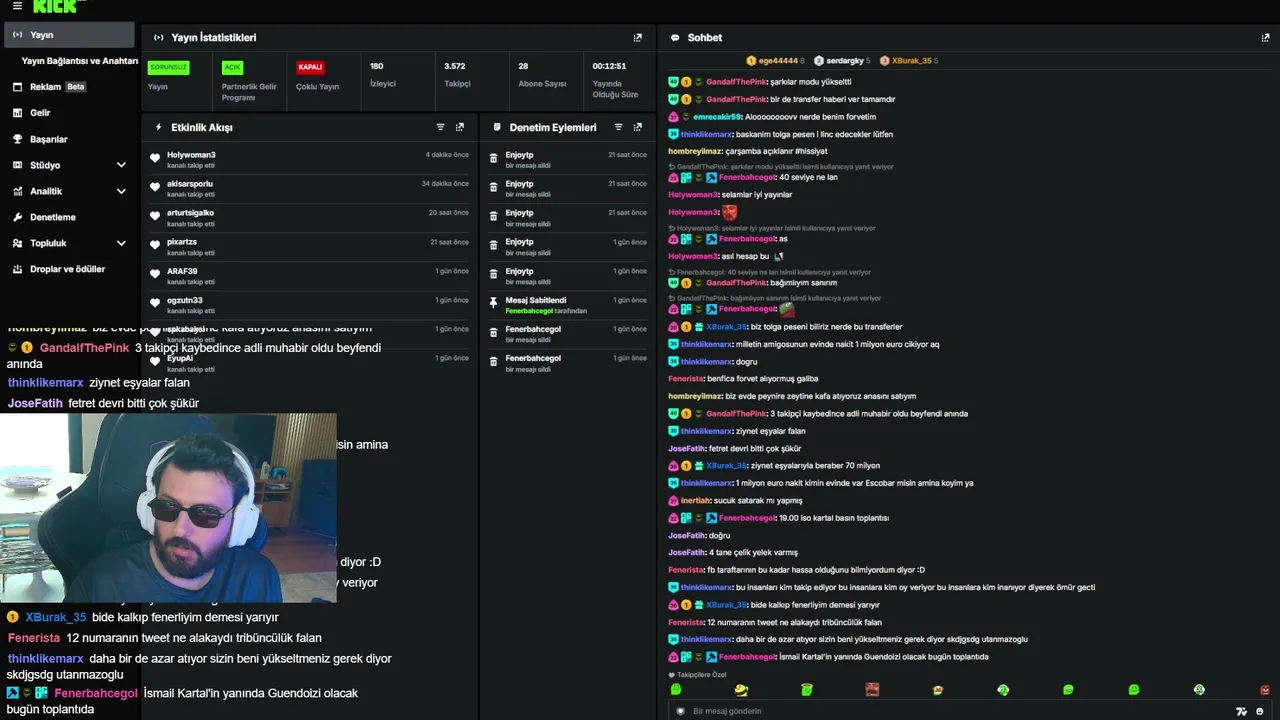Click the Yayın İstatistikleri broadcast icon
The image size is (1280, 720).
158,38
